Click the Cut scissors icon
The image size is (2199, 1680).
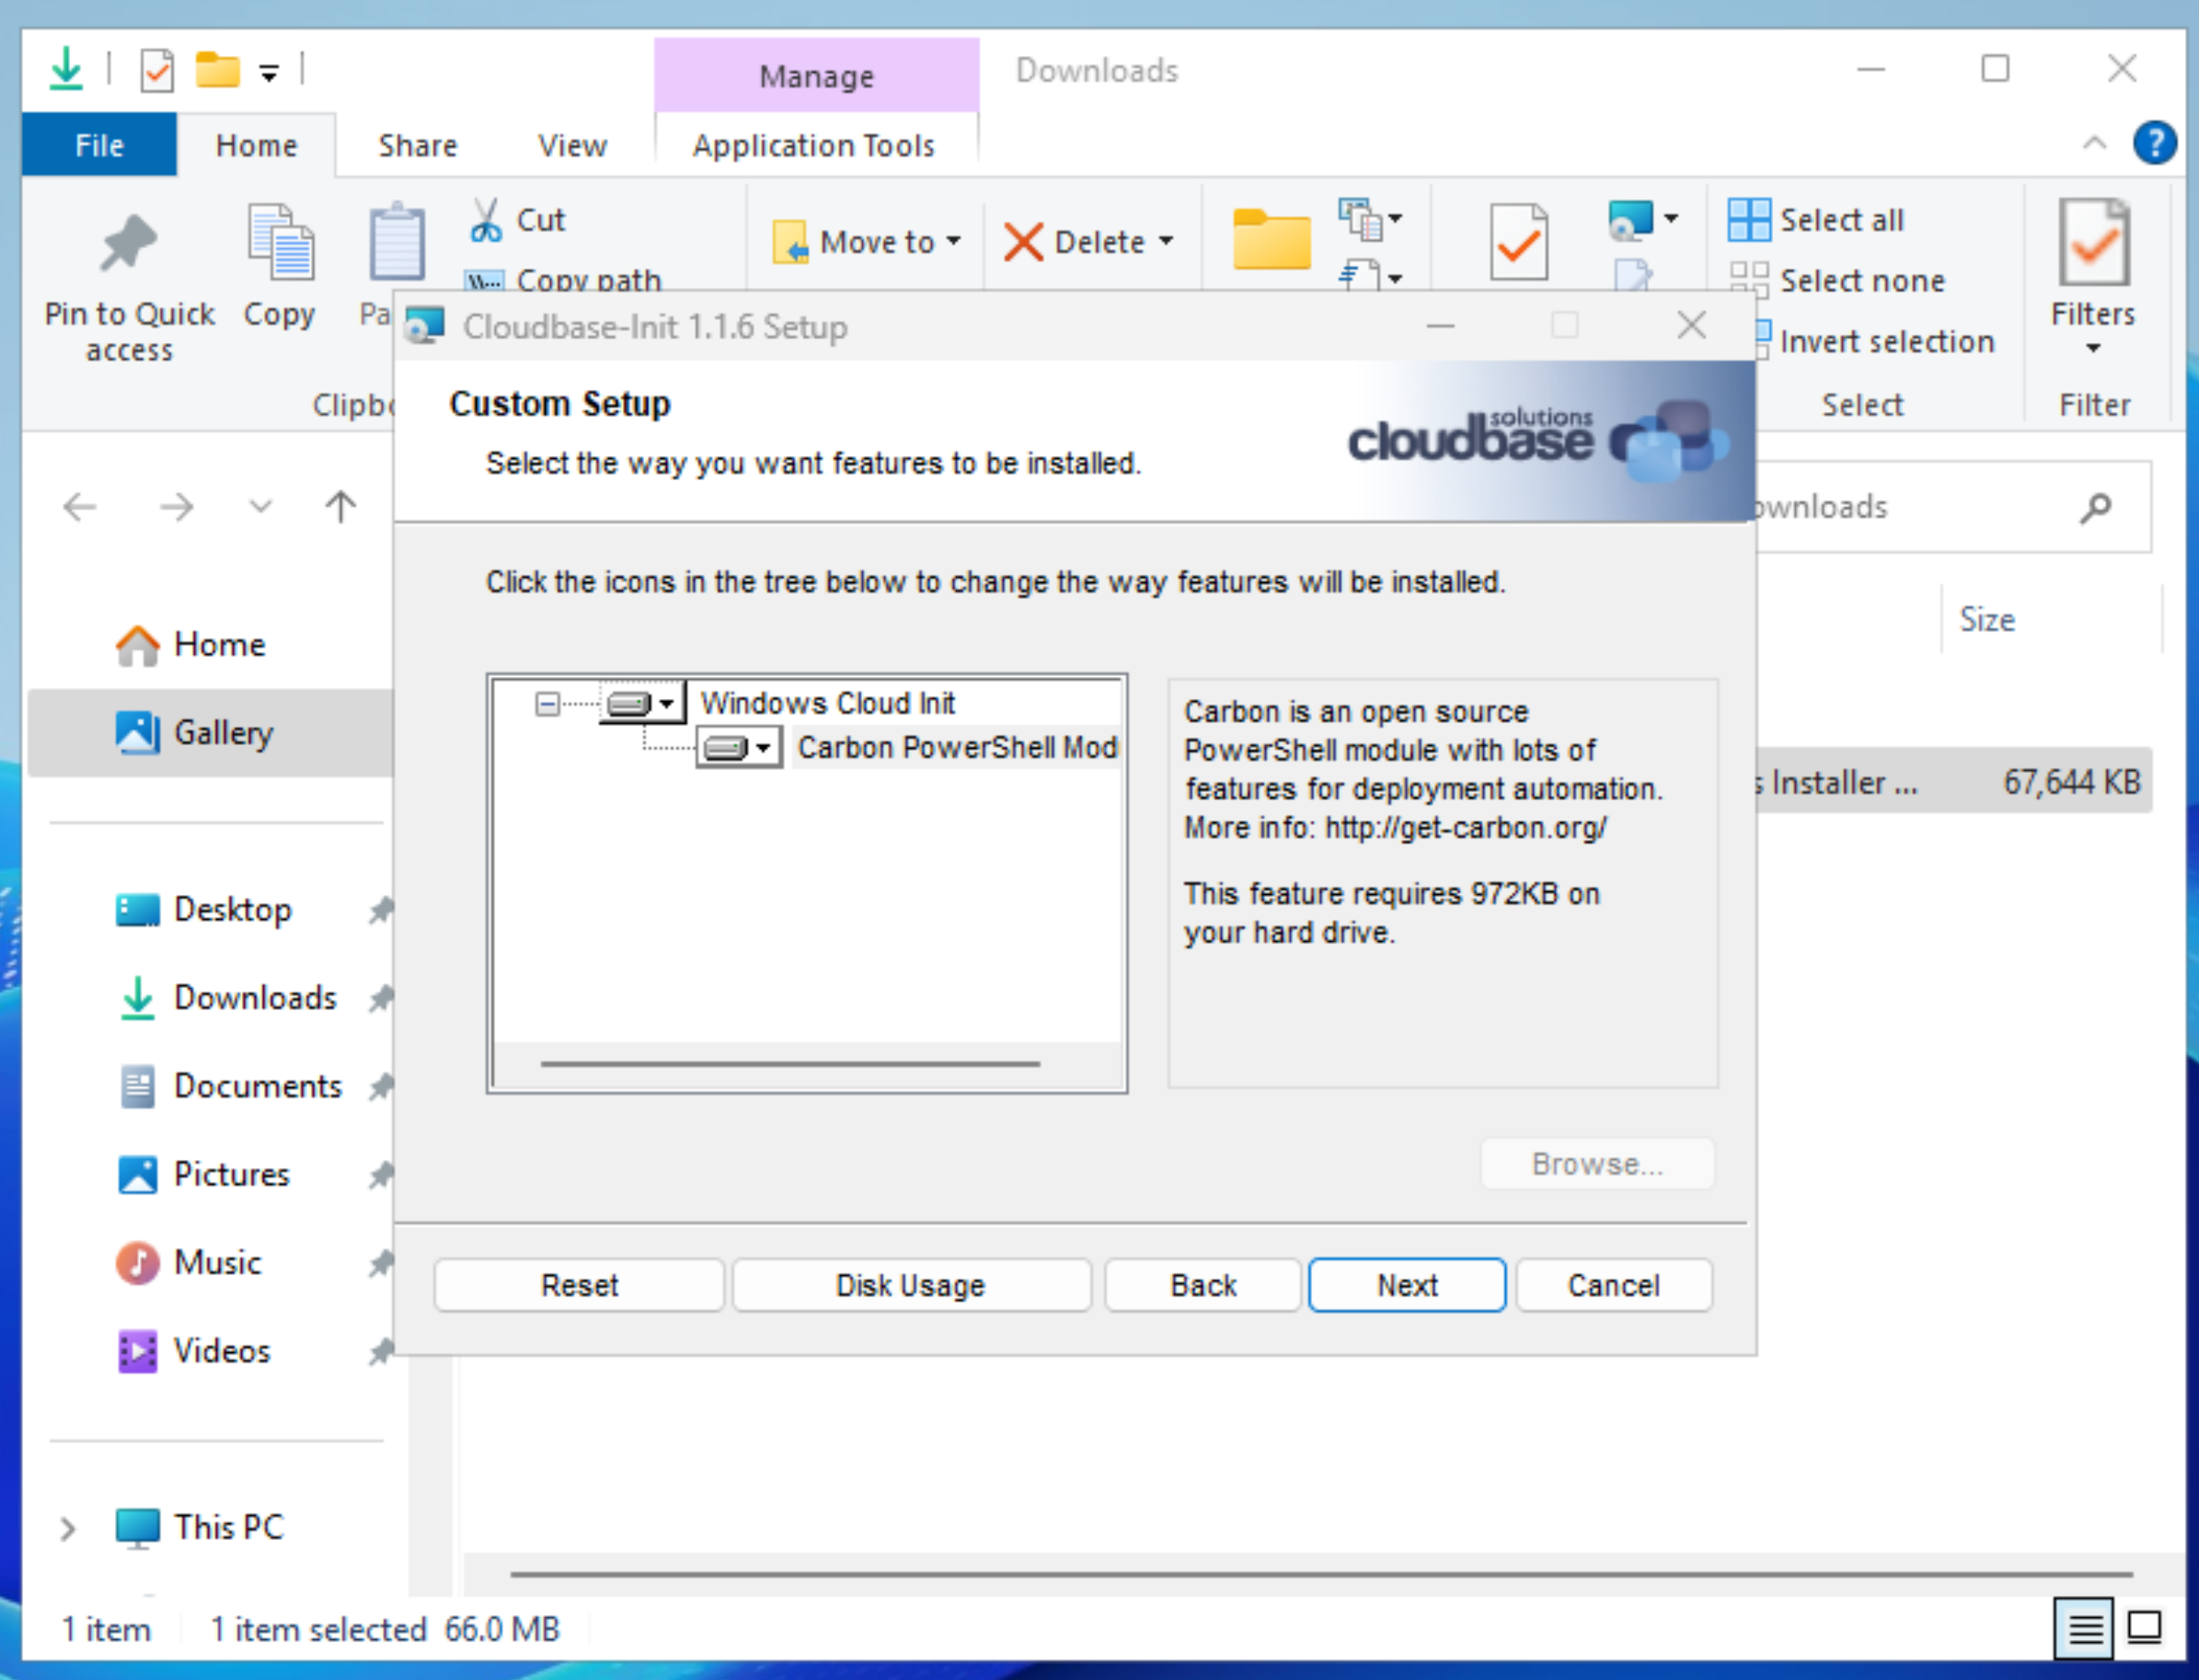point(486,219)
